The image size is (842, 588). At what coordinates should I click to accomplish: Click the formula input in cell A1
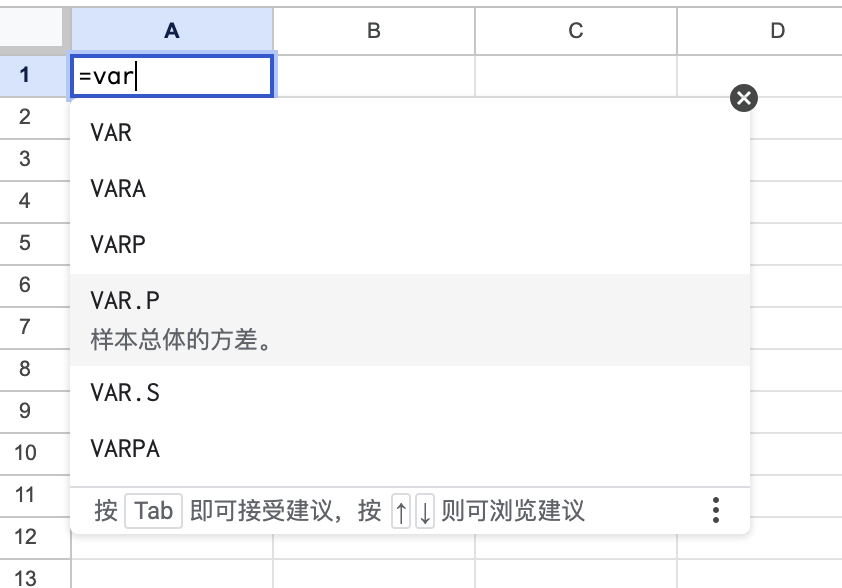click(172, 76)
